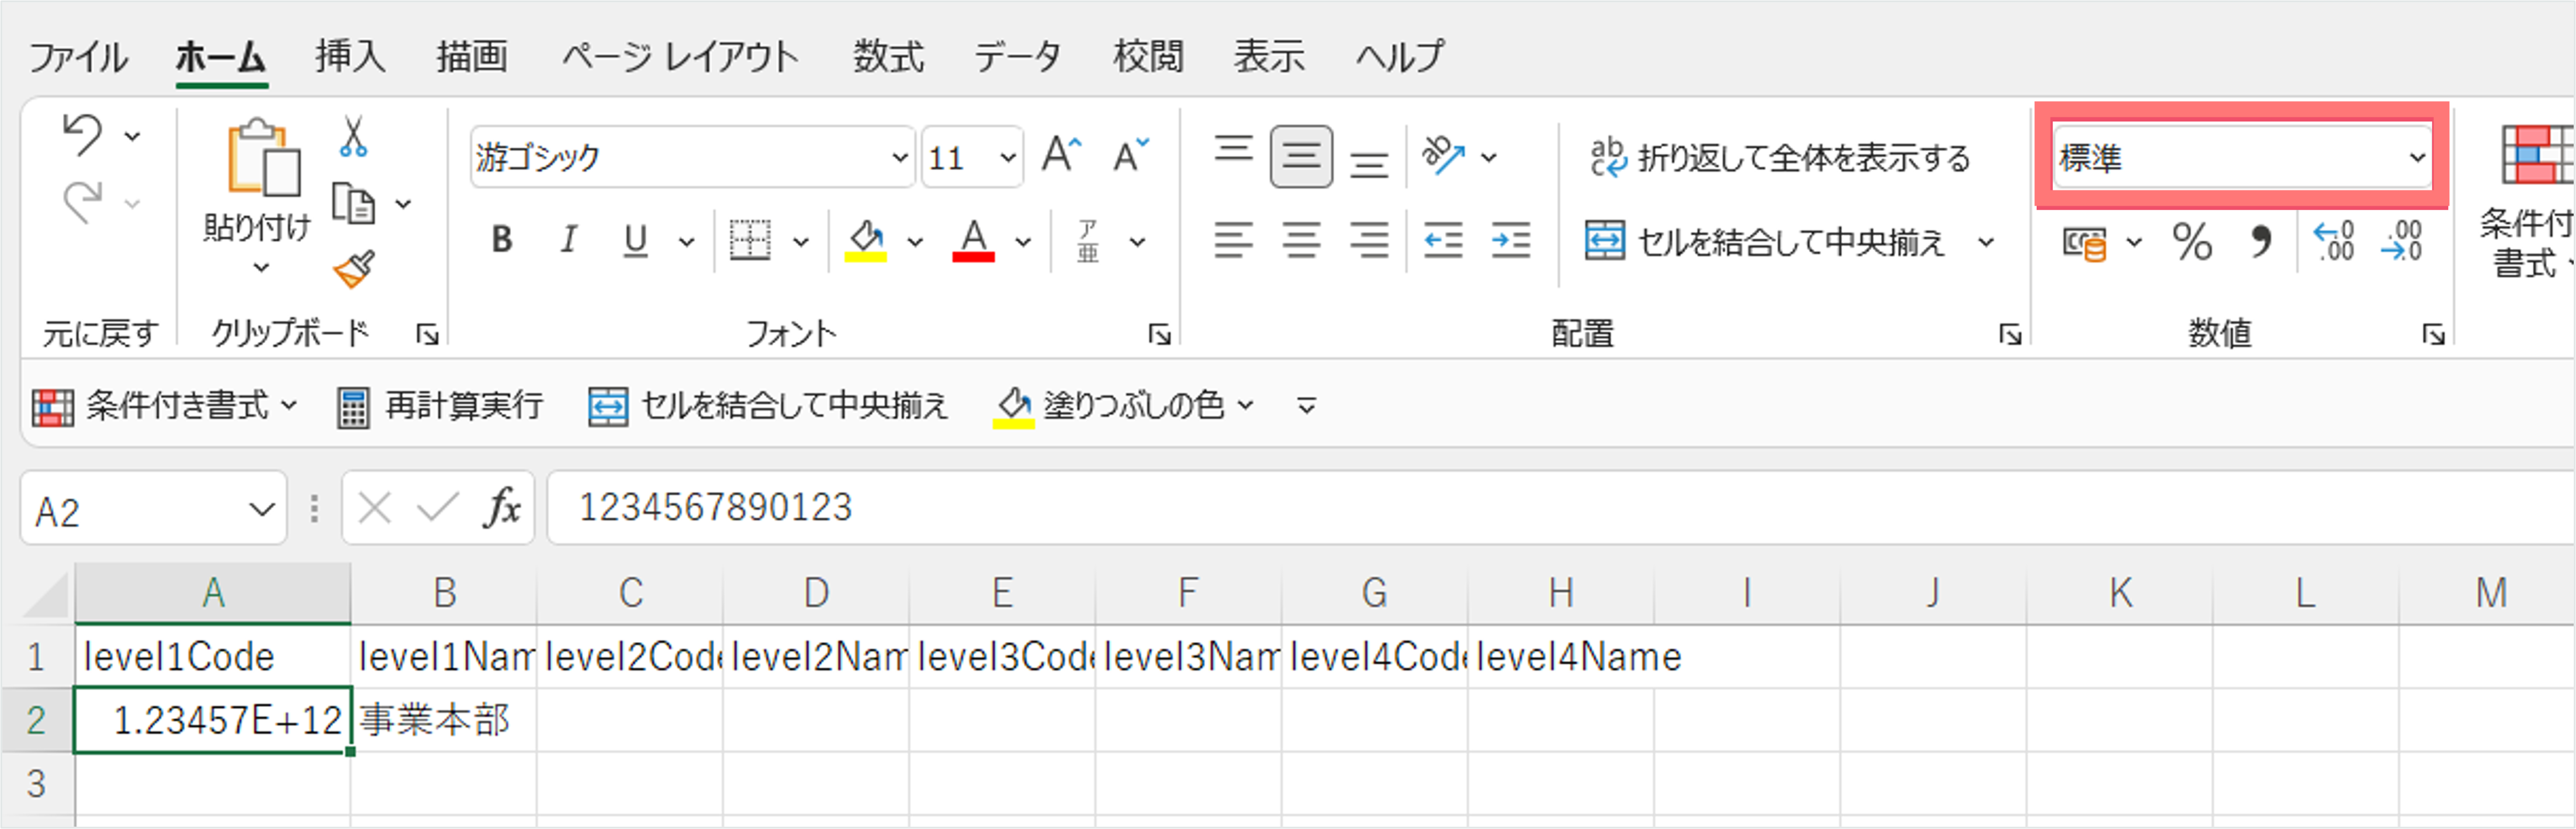Open Font group dialog launcher

(1160, 334)
